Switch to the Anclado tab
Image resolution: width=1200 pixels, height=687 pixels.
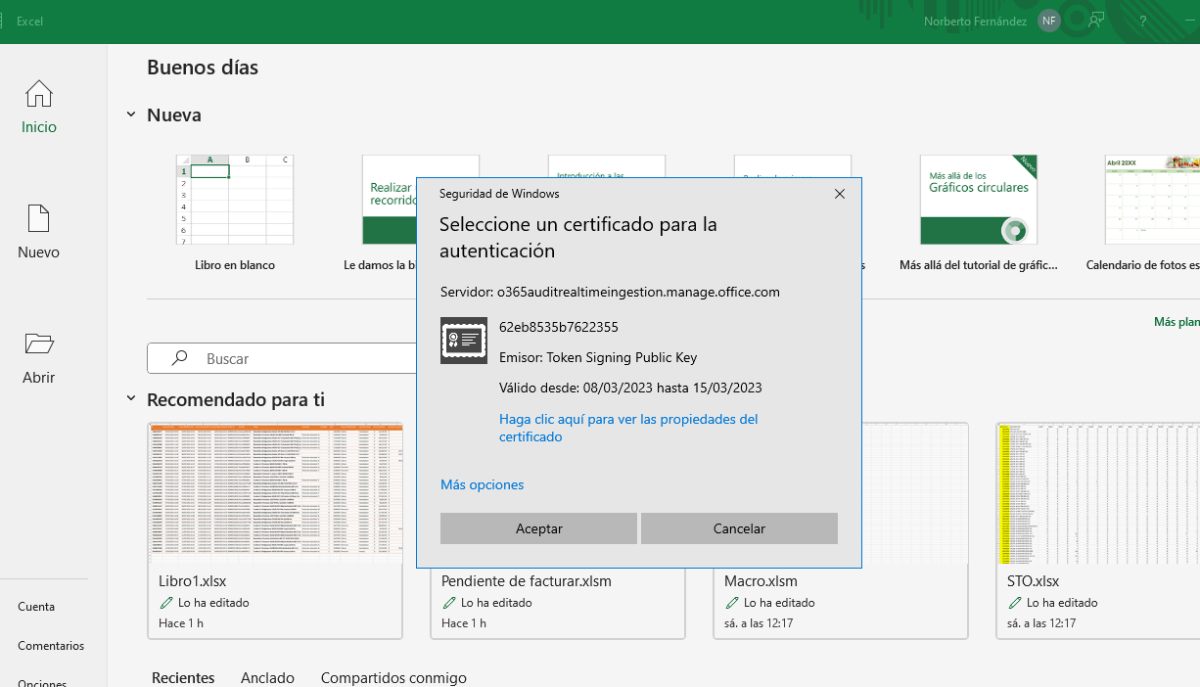267,677
